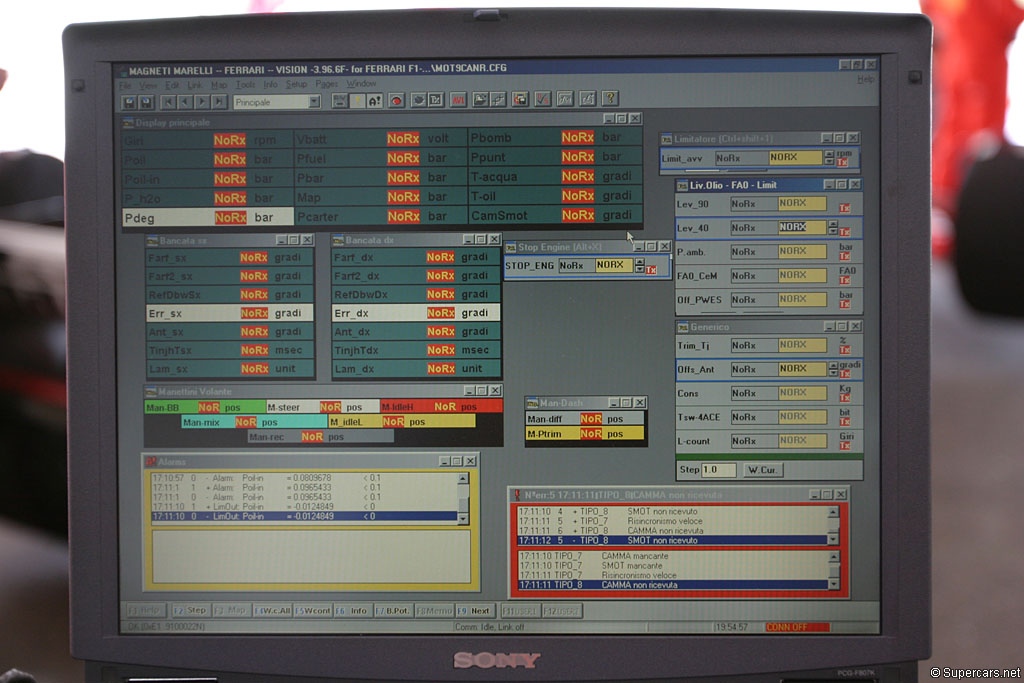The image size is (1024, 683).
Task: Open the File menu
Action: (x=125, y=86)
